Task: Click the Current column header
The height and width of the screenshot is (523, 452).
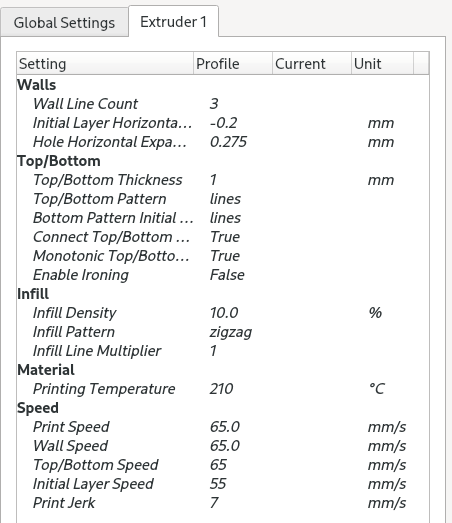Action: (x=312, y=64)
